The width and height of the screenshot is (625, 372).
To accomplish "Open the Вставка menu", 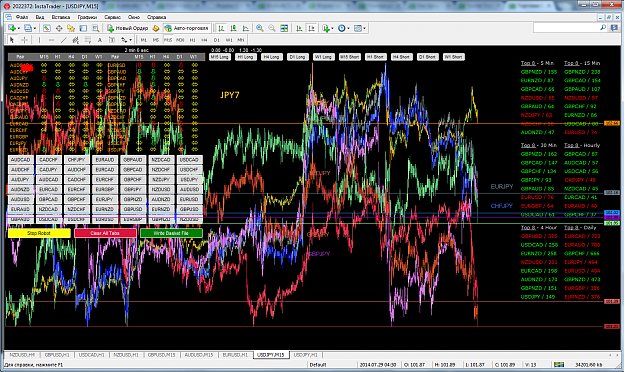I will point(61,17).
